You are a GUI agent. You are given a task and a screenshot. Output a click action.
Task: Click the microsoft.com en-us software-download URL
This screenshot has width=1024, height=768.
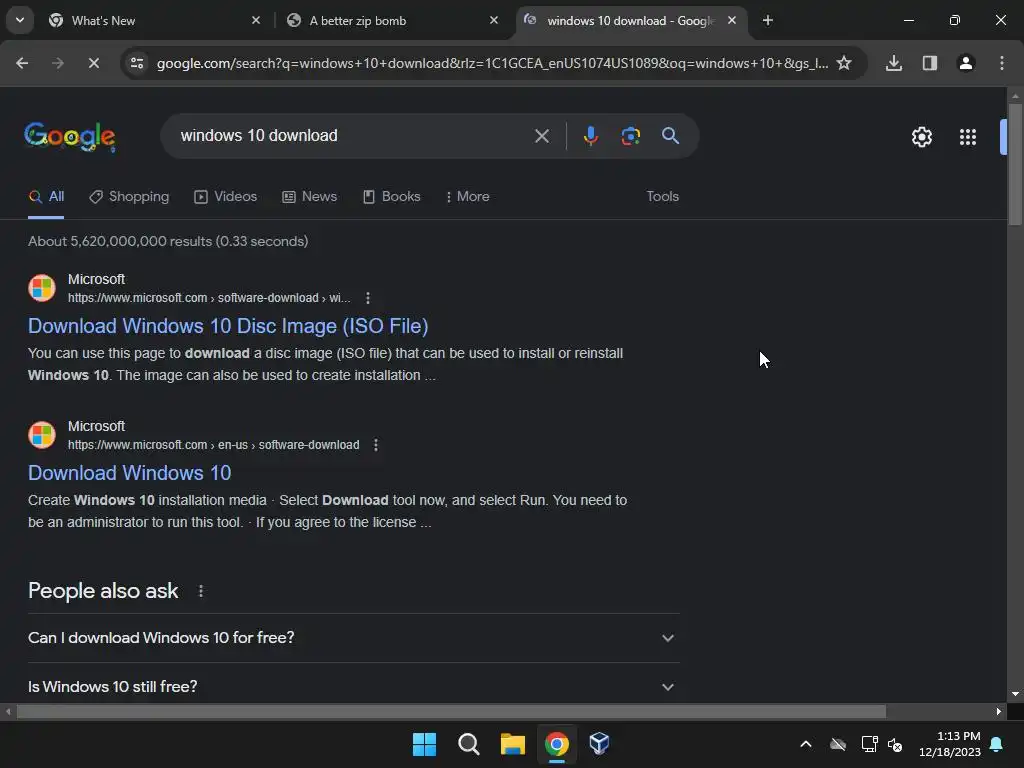tap(214, 445)
